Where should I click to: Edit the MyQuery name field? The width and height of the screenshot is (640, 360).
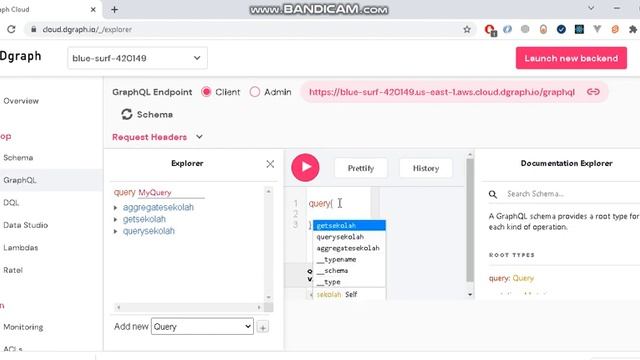(x=171, y=193)
